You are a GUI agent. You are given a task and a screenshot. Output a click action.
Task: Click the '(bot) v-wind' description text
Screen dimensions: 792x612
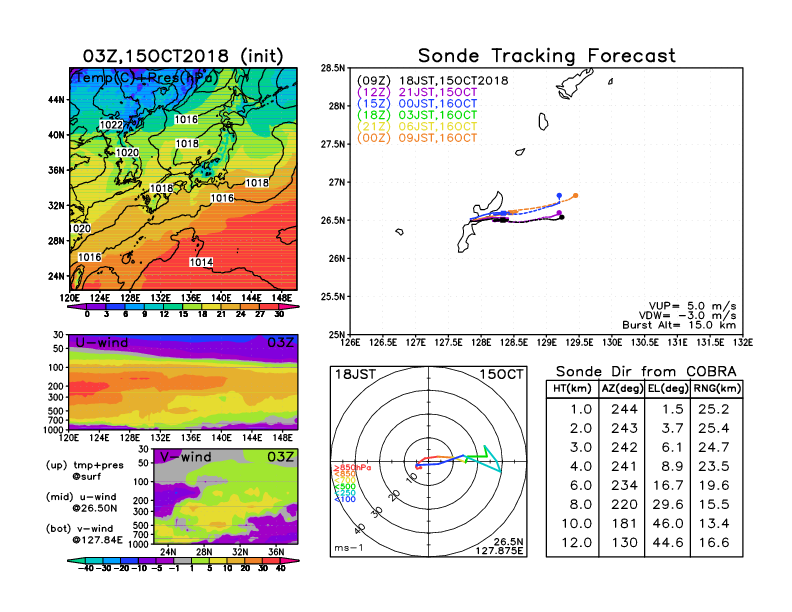point(79,529)
